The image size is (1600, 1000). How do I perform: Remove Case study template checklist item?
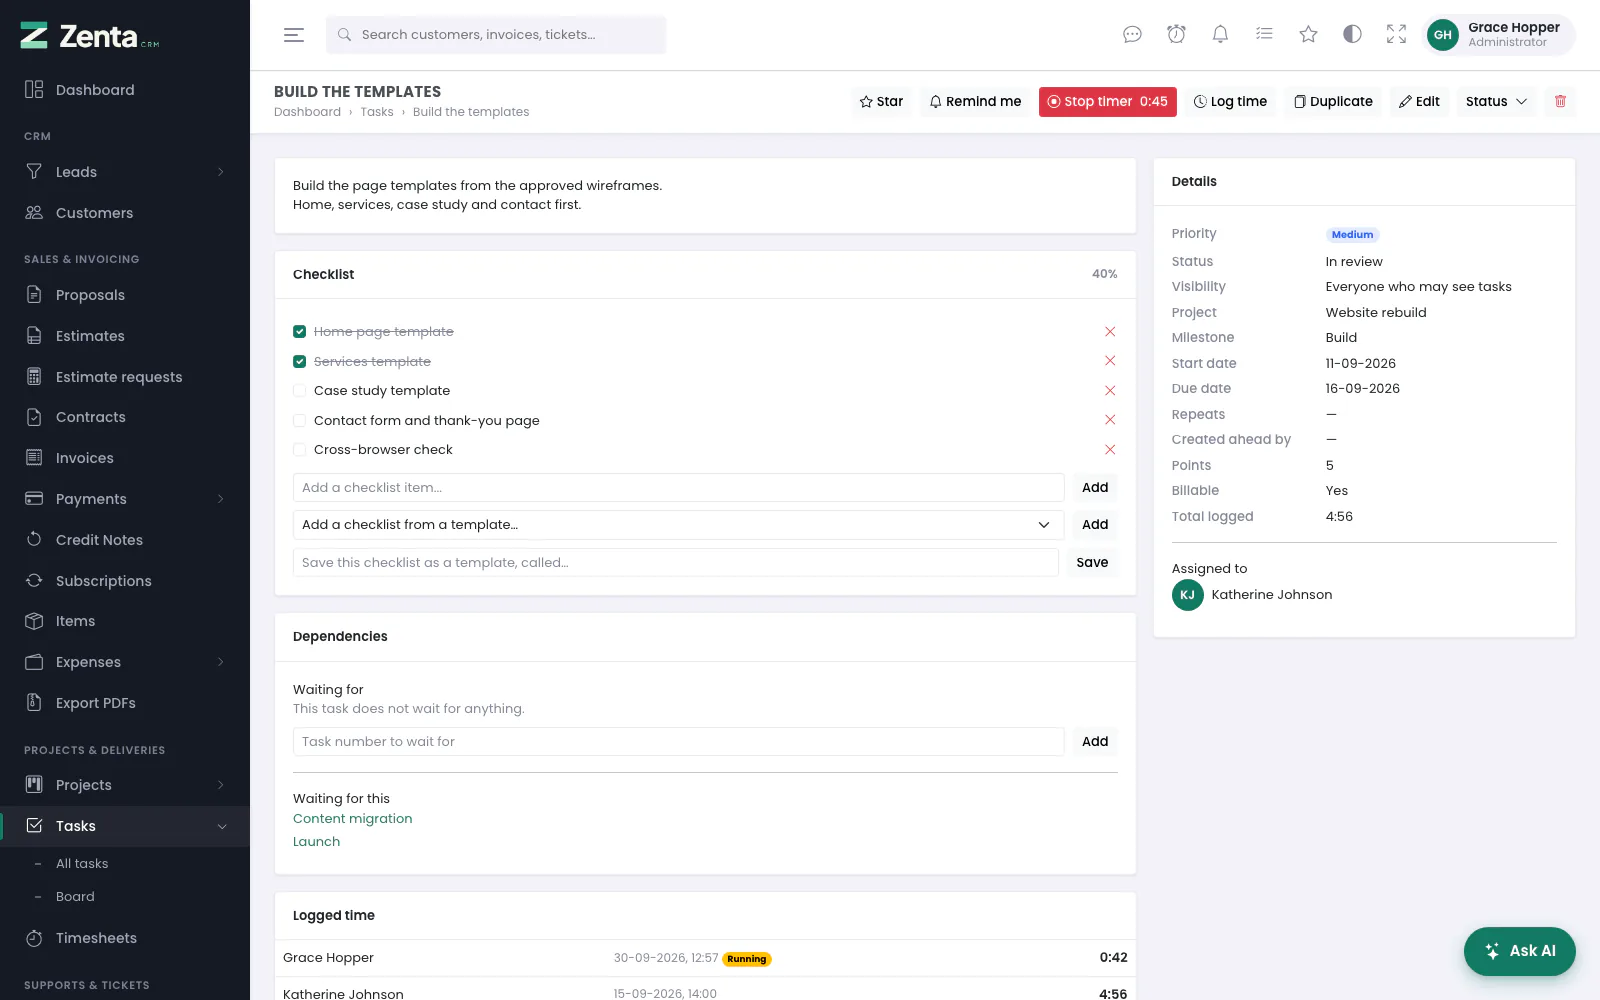tap(1110, 391)
